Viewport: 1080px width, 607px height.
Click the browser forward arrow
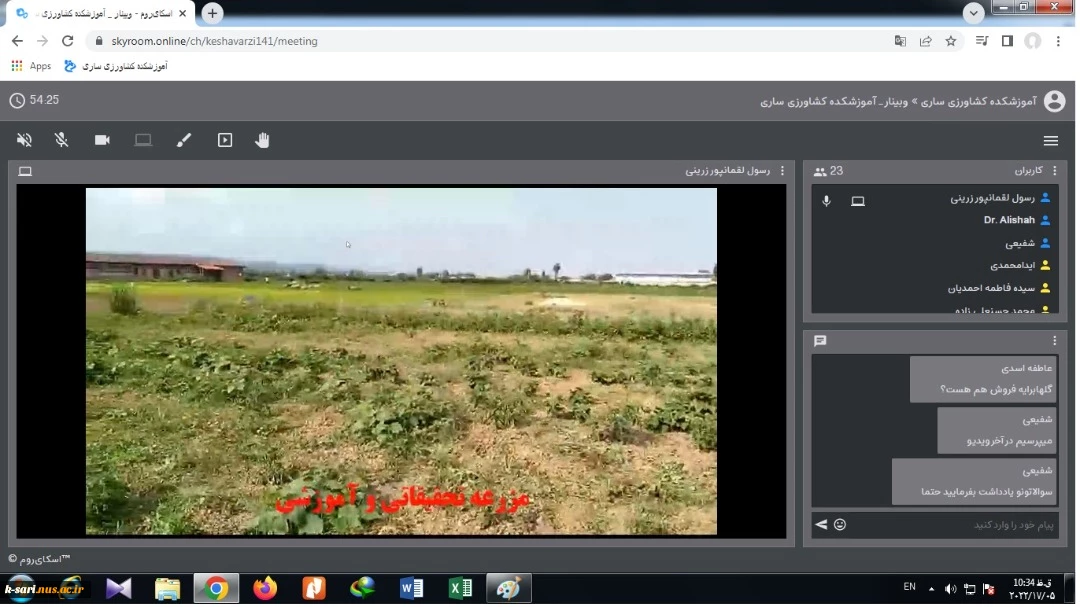point(43,41)
